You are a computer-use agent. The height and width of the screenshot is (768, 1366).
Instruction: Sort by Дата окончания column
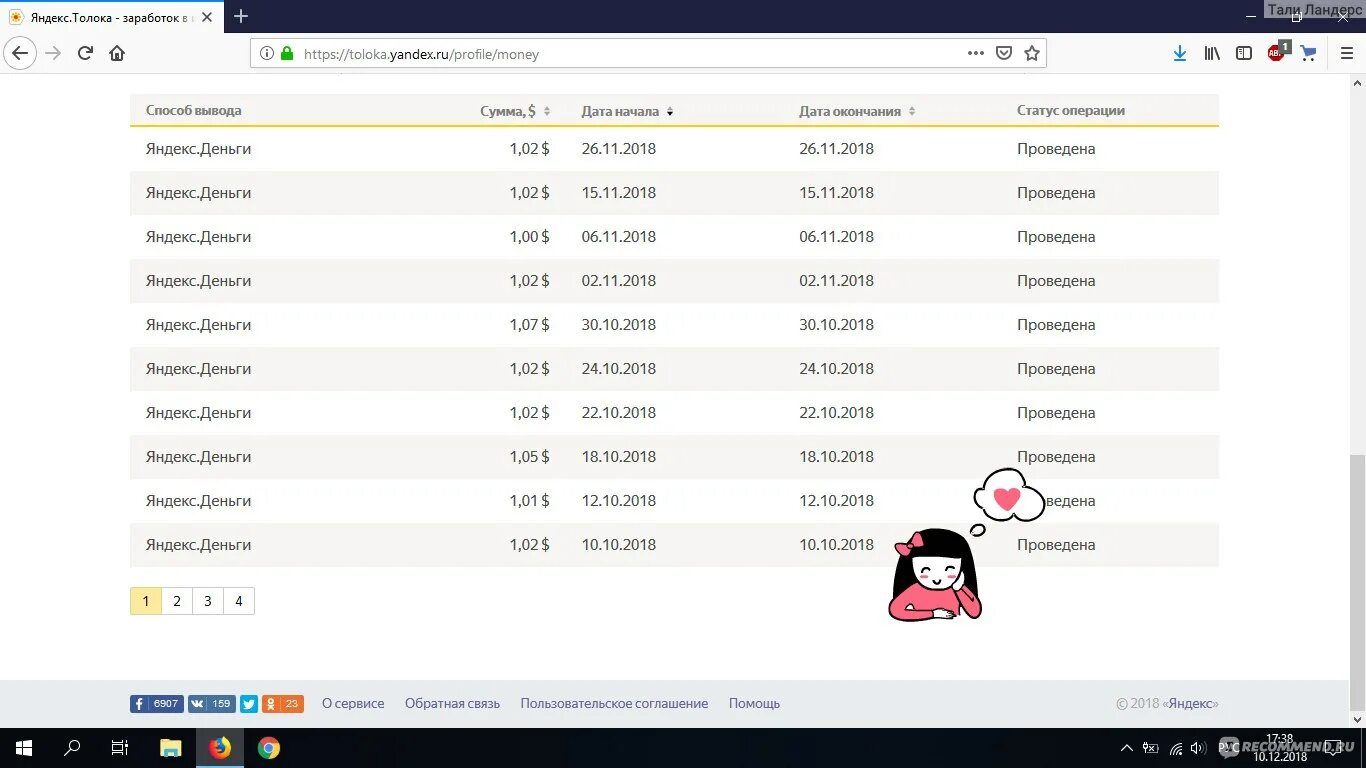(857, 111)
